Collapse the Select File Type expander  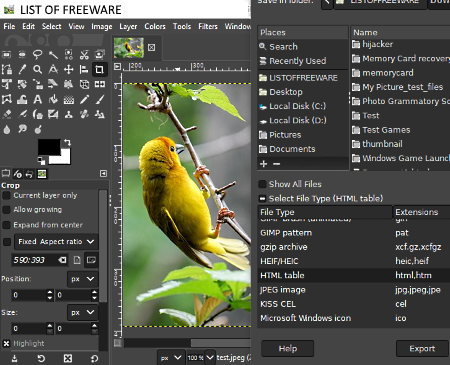pyautogui.click(x=263, y=199)
